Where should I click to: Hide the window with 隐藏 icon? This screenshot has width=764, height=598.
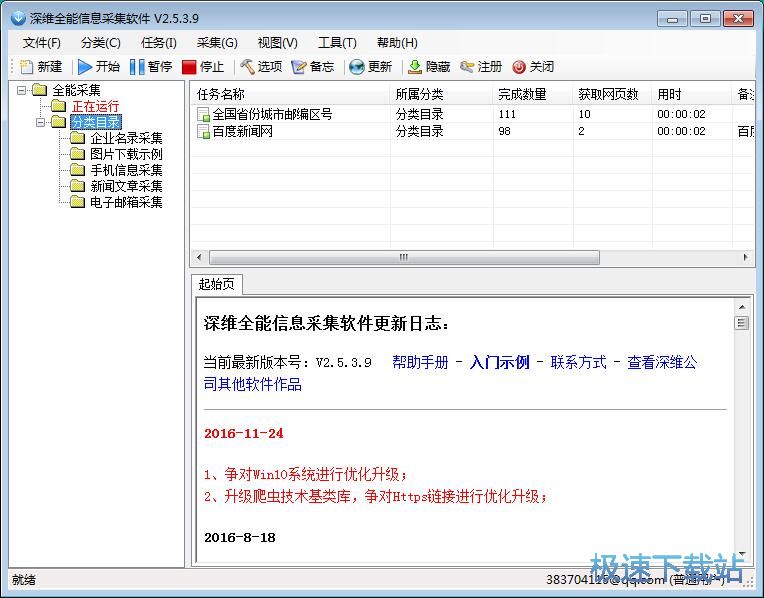click(x=415, y=67)
